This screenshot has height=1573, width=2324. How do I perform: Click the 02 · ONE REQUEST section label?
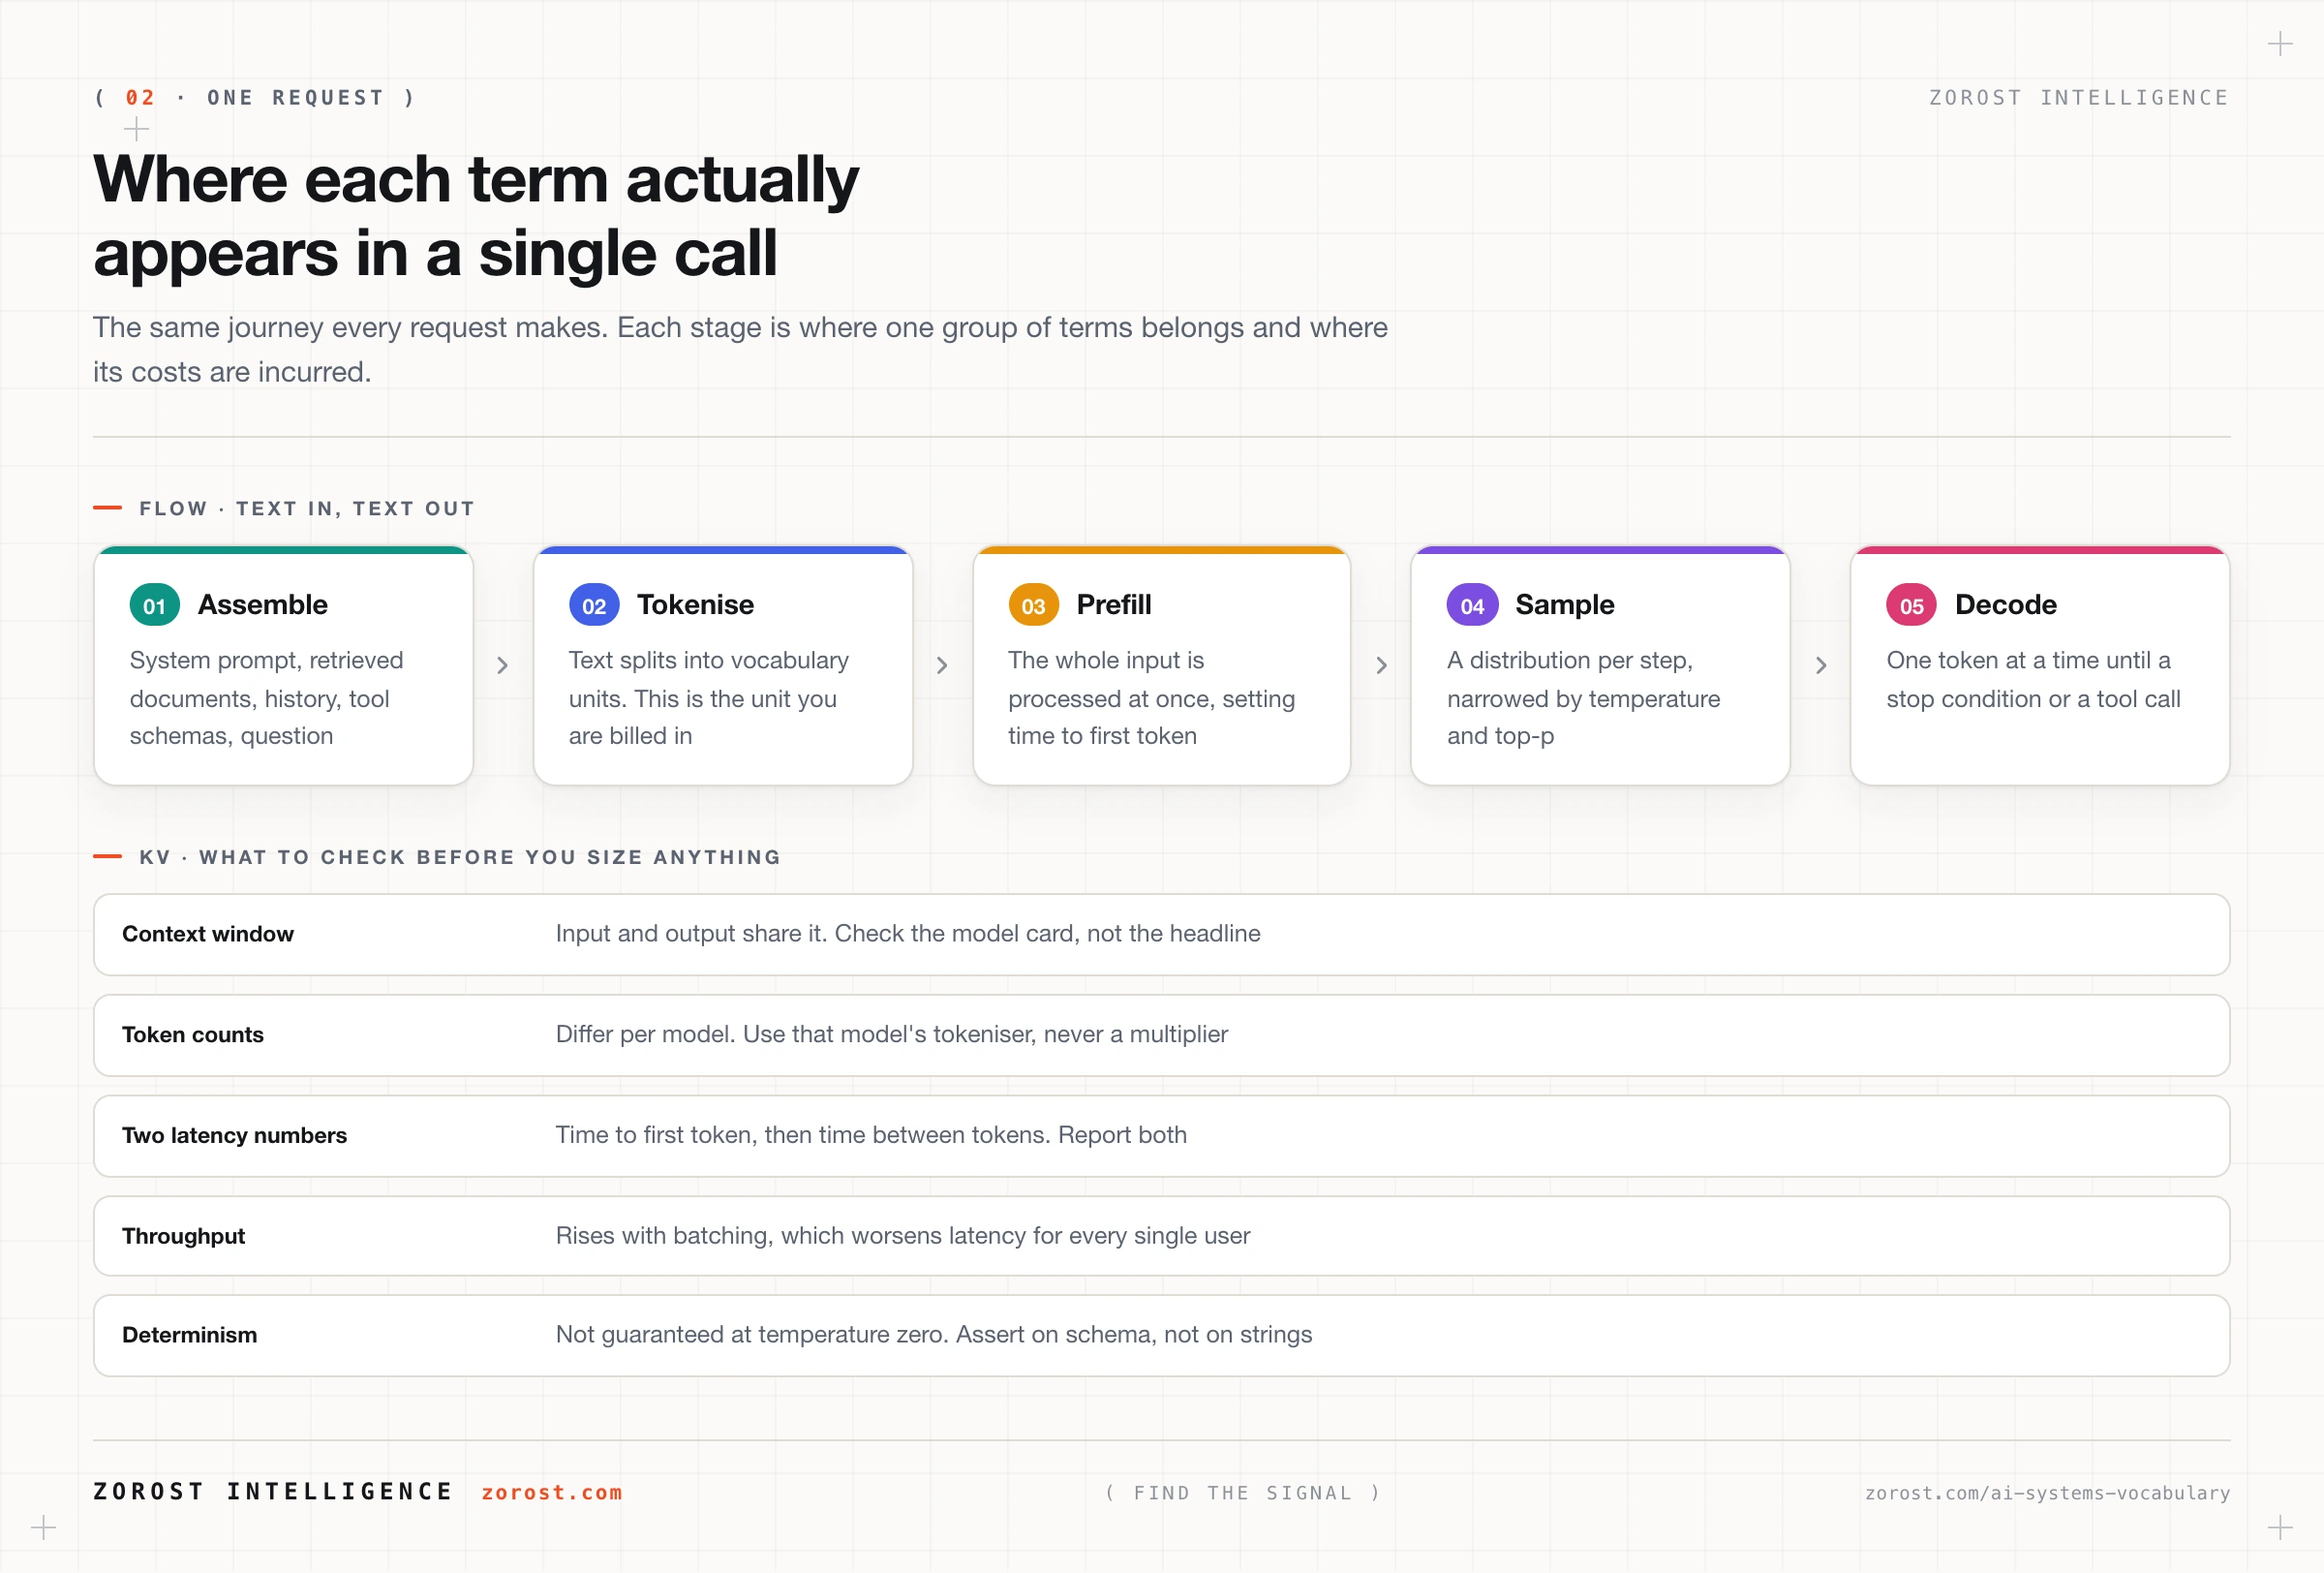255,98
